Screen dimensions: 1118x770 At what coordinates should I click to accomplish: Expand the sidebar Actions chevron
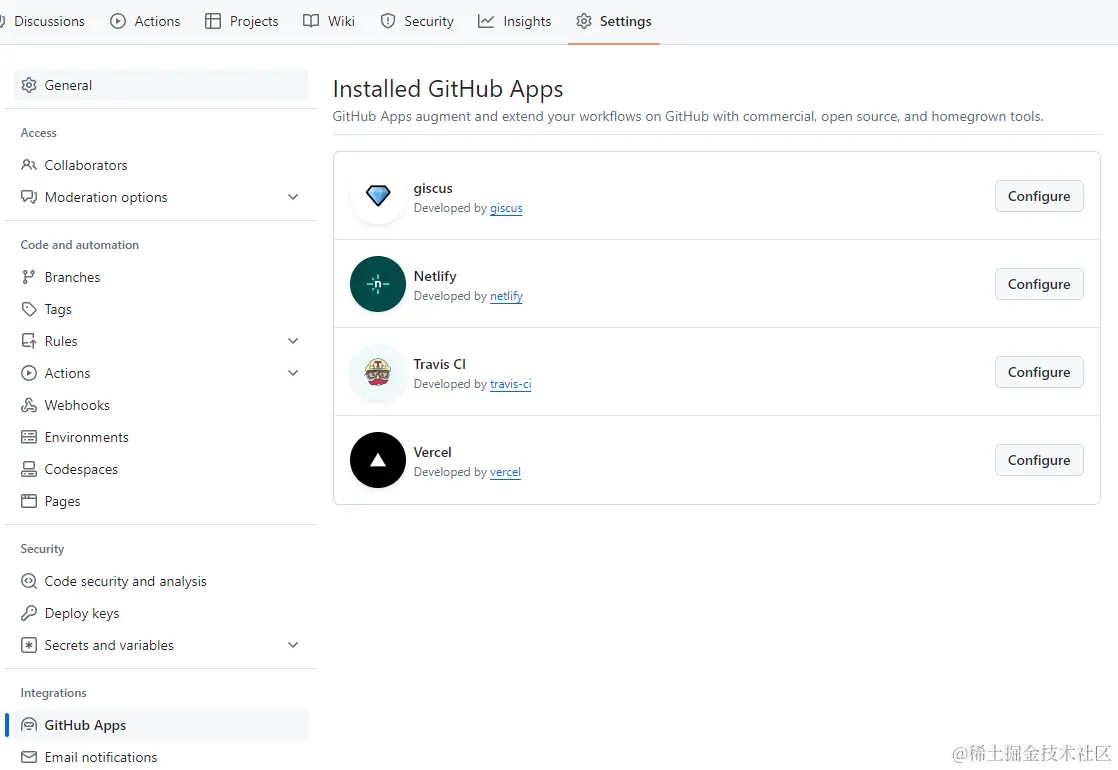pyautogui.click(x=293, y=373)
